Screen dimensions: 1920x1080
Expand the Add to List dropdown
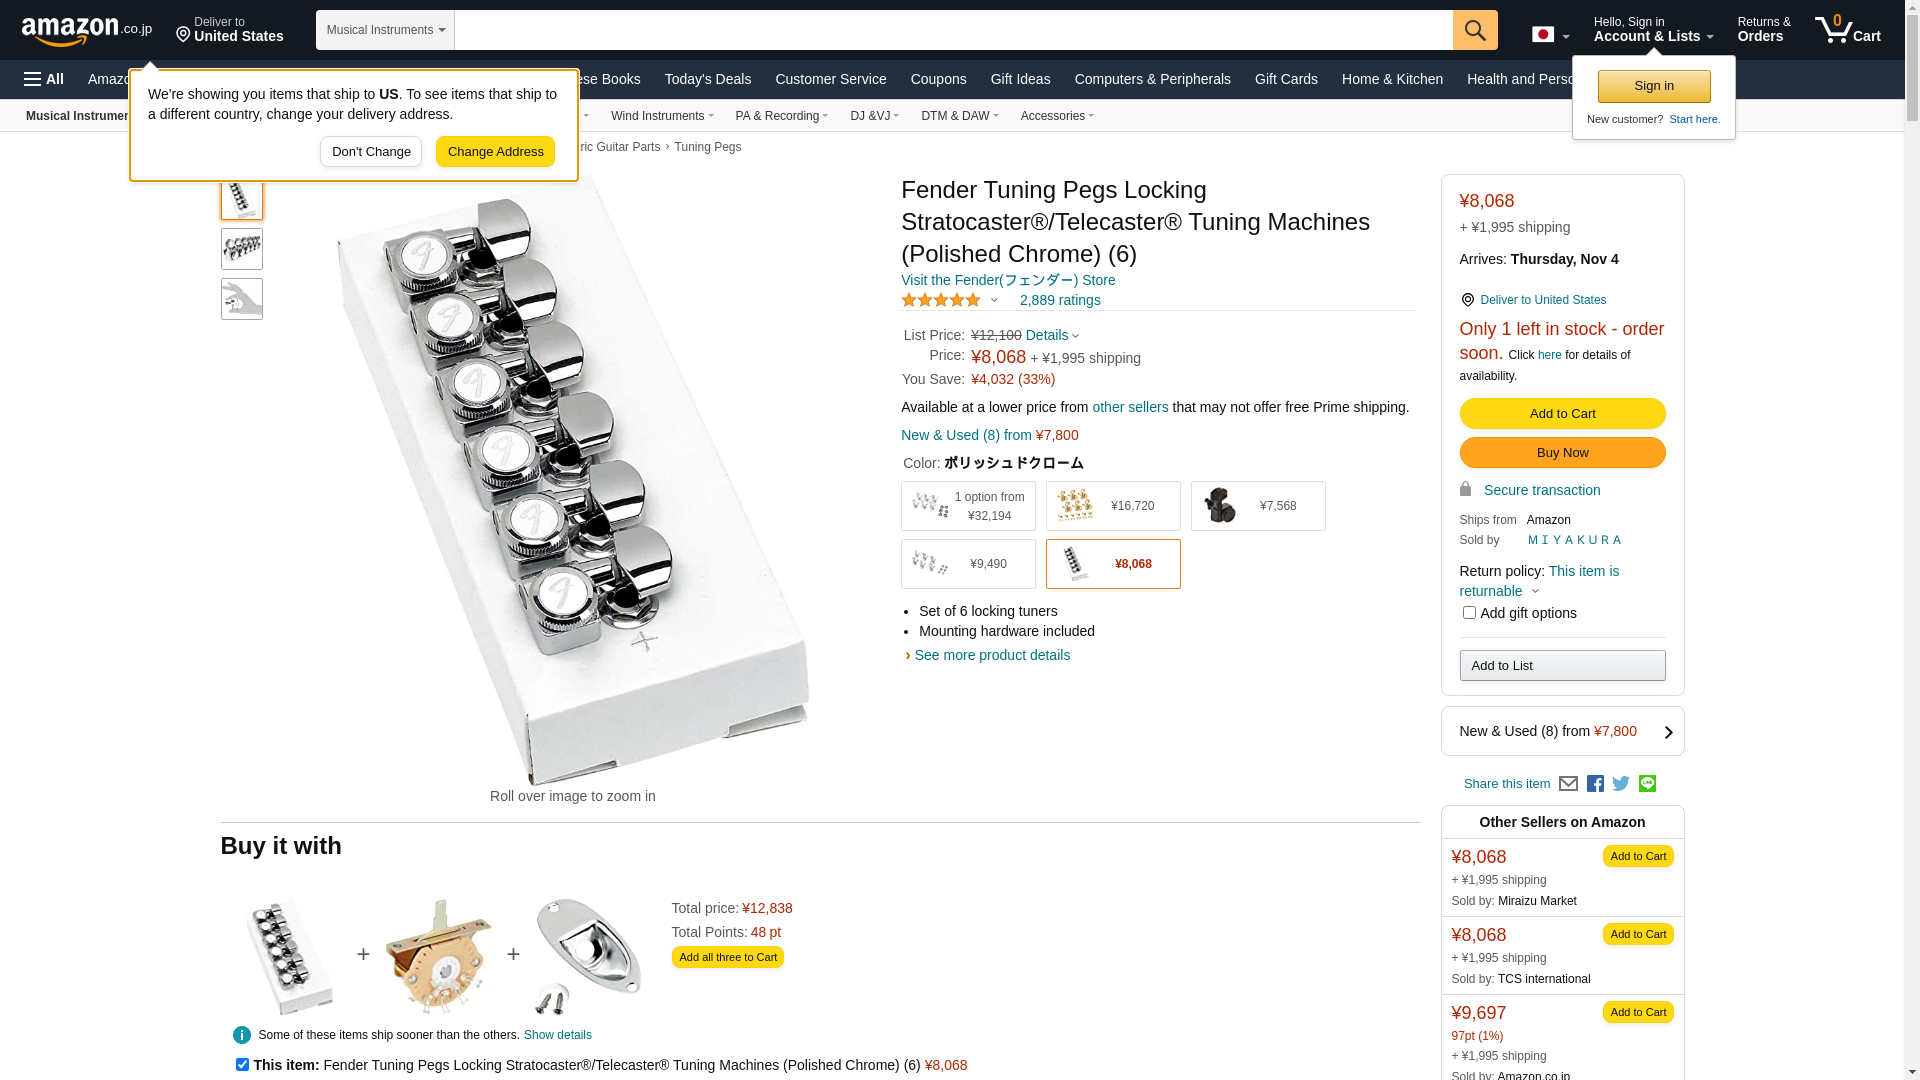tap(1562, 666)
